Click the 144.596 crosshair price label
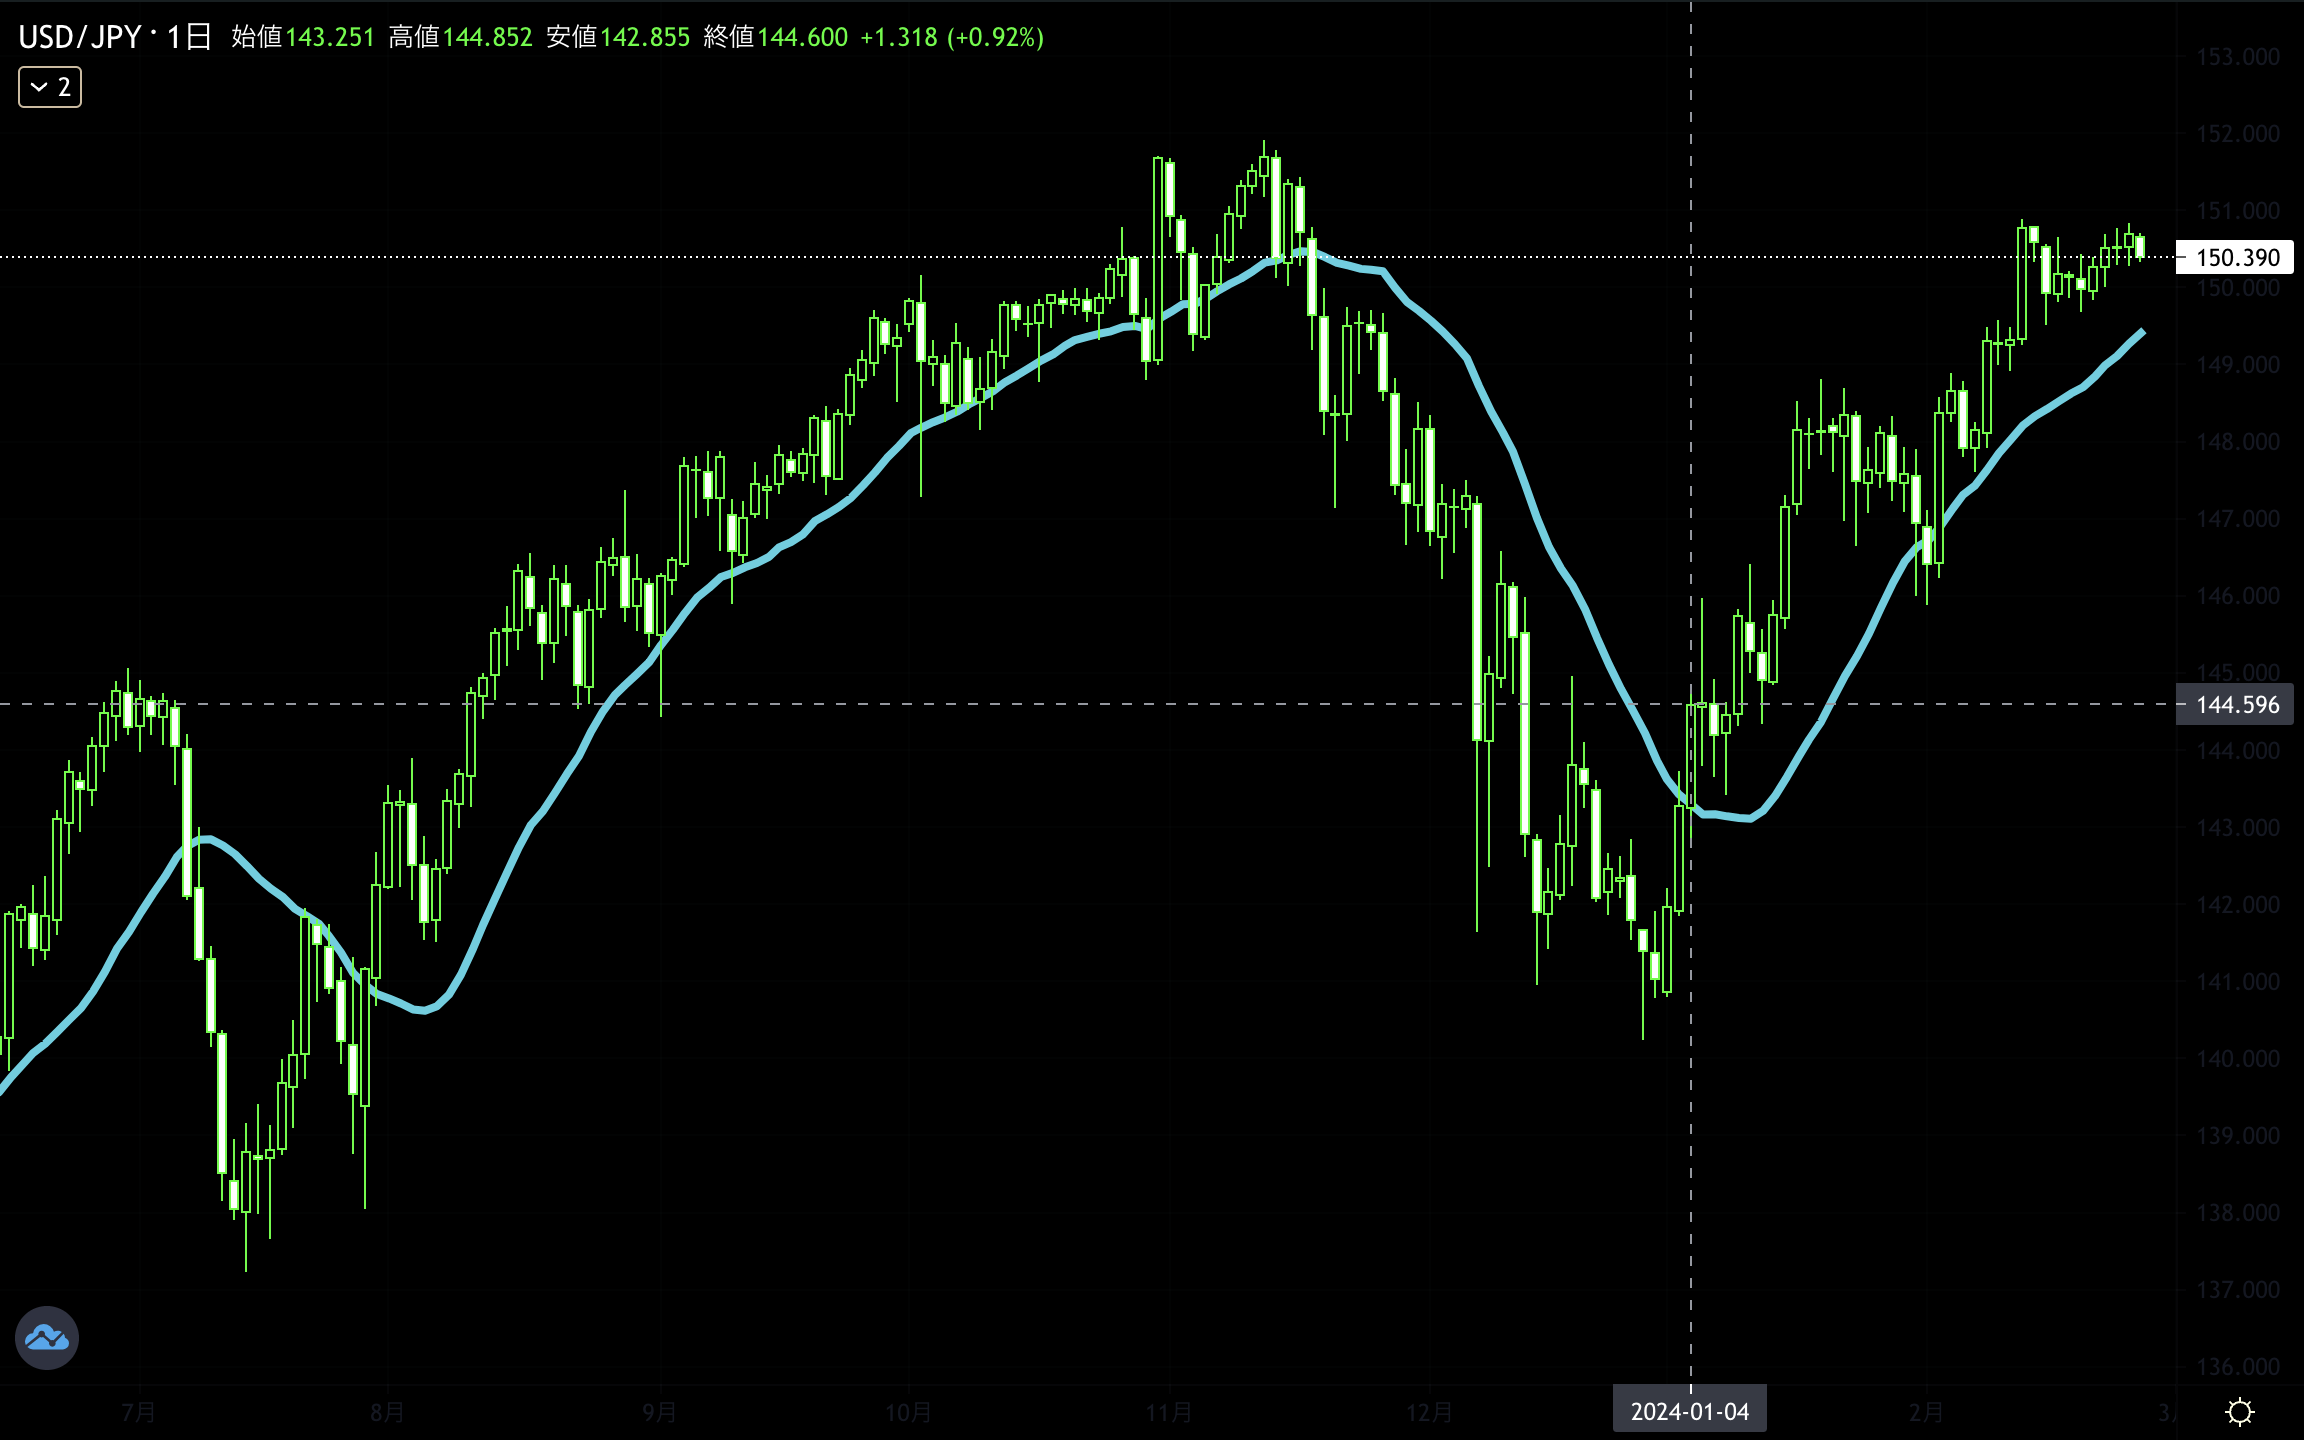This screenshot has height=1440, width=2304. tap(2236, 704)
